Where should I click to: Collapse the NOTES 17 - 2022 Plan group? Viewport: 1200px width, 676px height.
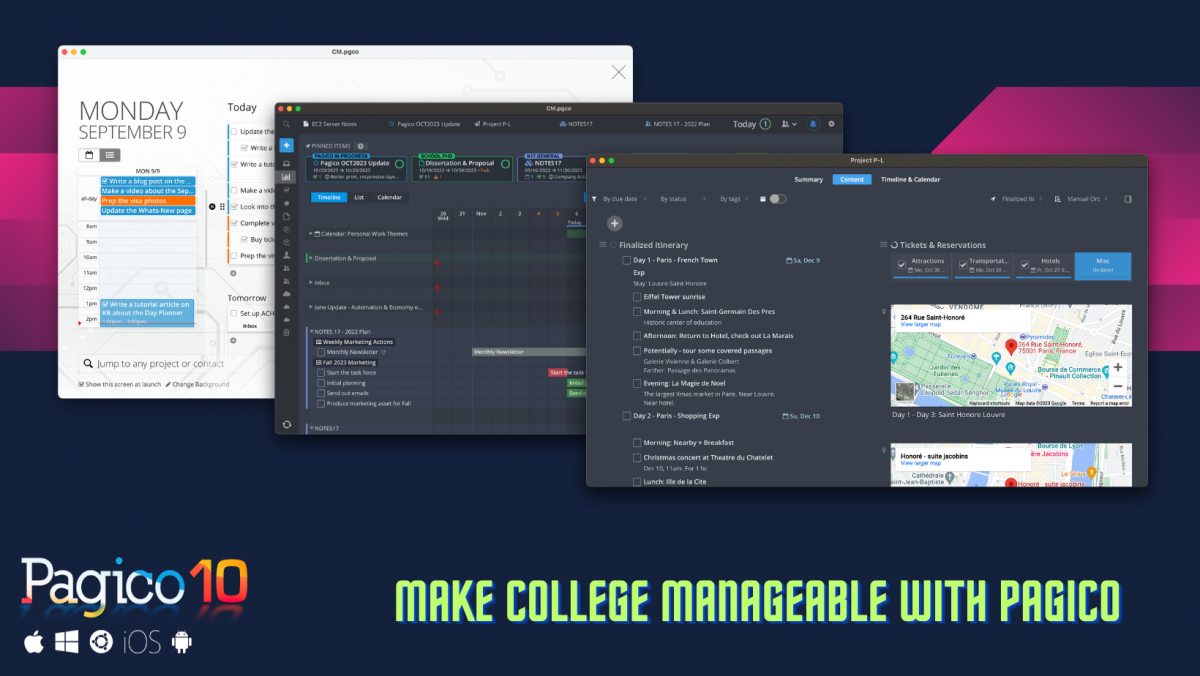[311, 332]
